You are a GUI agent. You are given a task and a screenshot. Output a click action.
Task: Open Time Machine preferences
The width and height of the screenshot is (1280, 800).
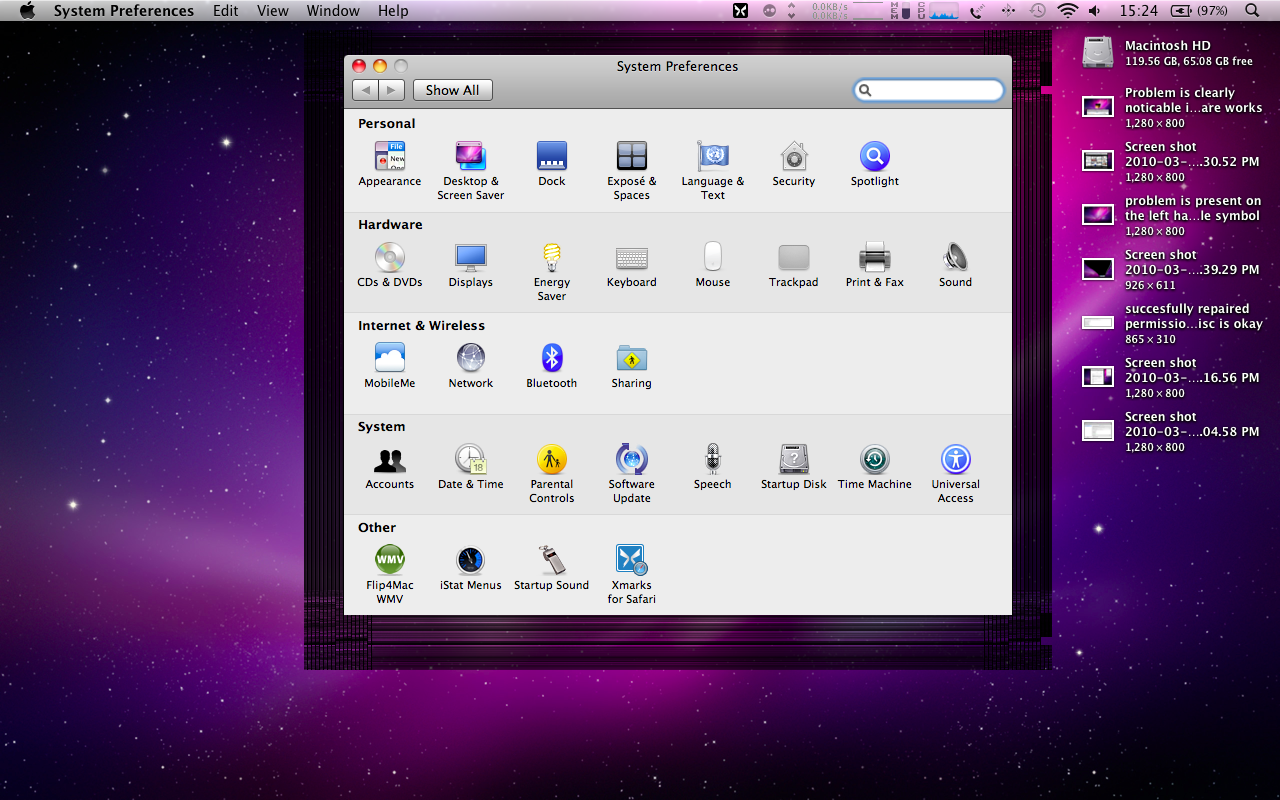click(875, 467)
